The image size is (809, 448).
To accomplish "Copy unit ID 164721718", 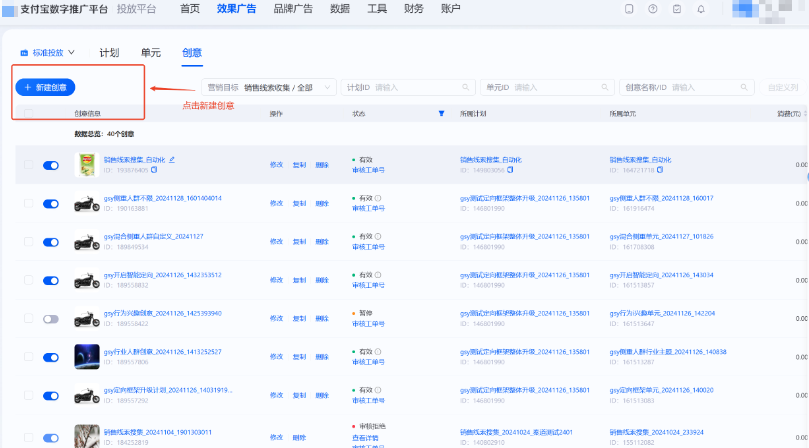I will 659,170.
